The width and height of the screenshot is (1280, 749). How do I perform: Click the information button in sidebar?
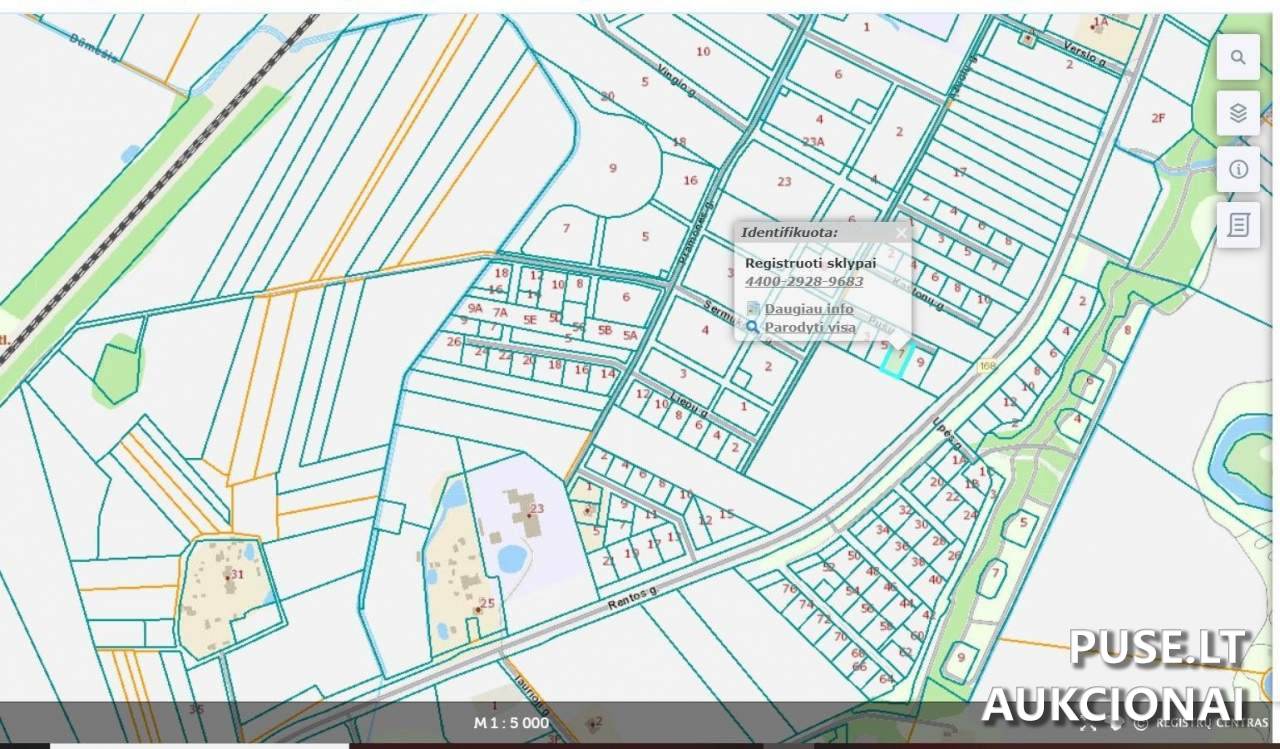click(1238, 169)
